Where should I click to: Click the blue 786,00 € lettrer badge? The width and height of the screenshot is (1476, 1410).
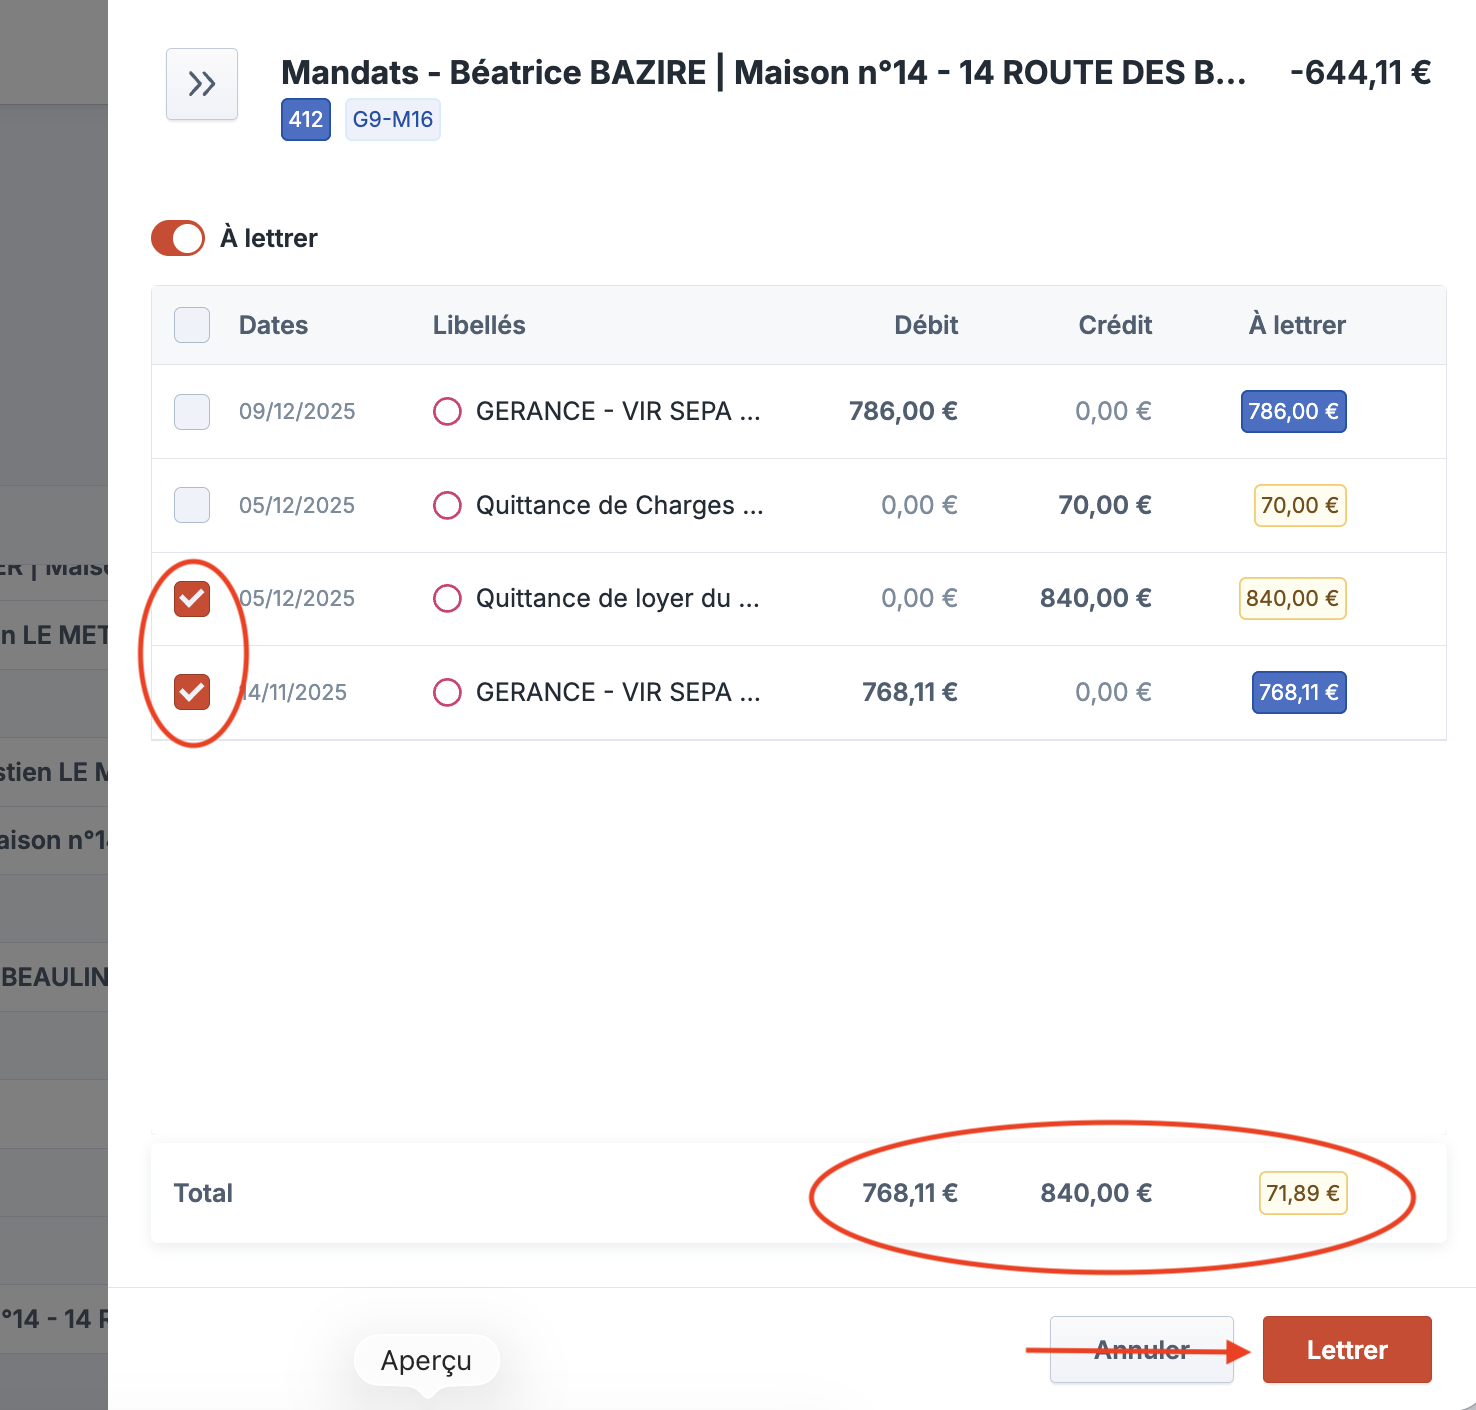[1293, 411]
